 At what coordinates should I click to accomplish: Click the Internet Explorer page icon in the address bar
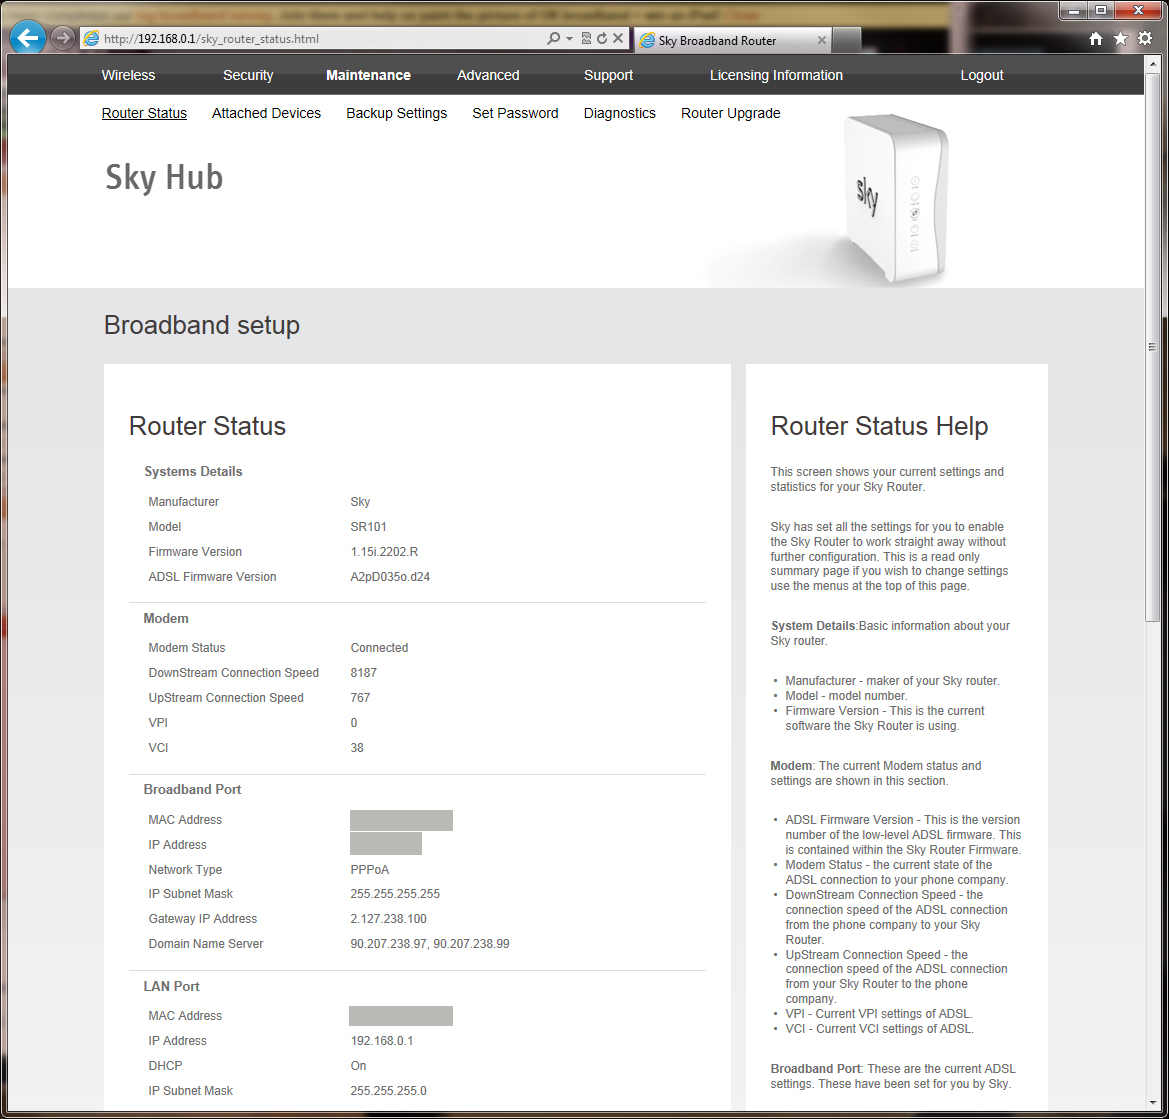tap(91, 39)
